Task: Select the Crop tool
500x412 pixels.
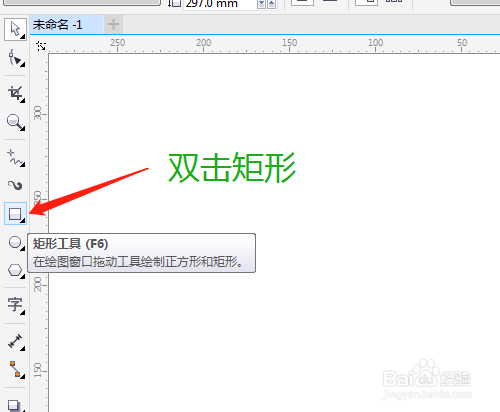Action: [15, 93]
